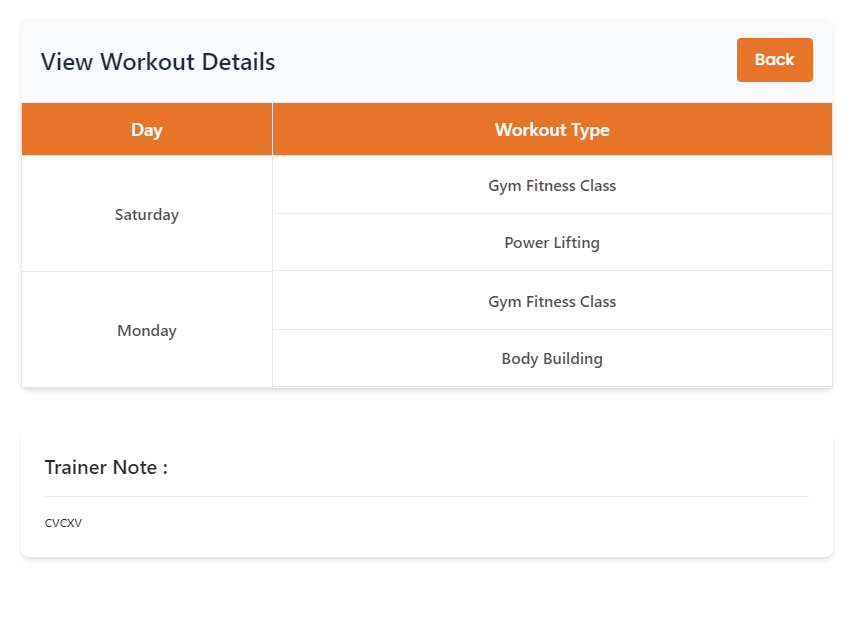Click blank page area below Trainer Note card

(x=427, y=597)
